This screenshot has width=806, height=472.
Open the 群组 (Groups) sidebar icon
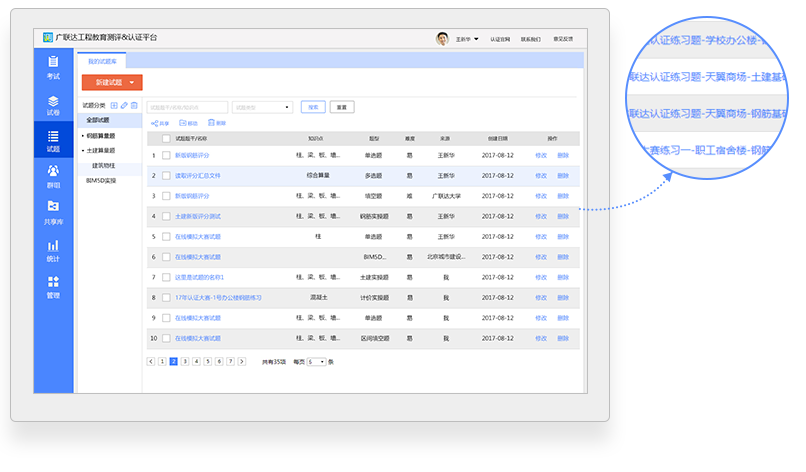tap(53, 177)
